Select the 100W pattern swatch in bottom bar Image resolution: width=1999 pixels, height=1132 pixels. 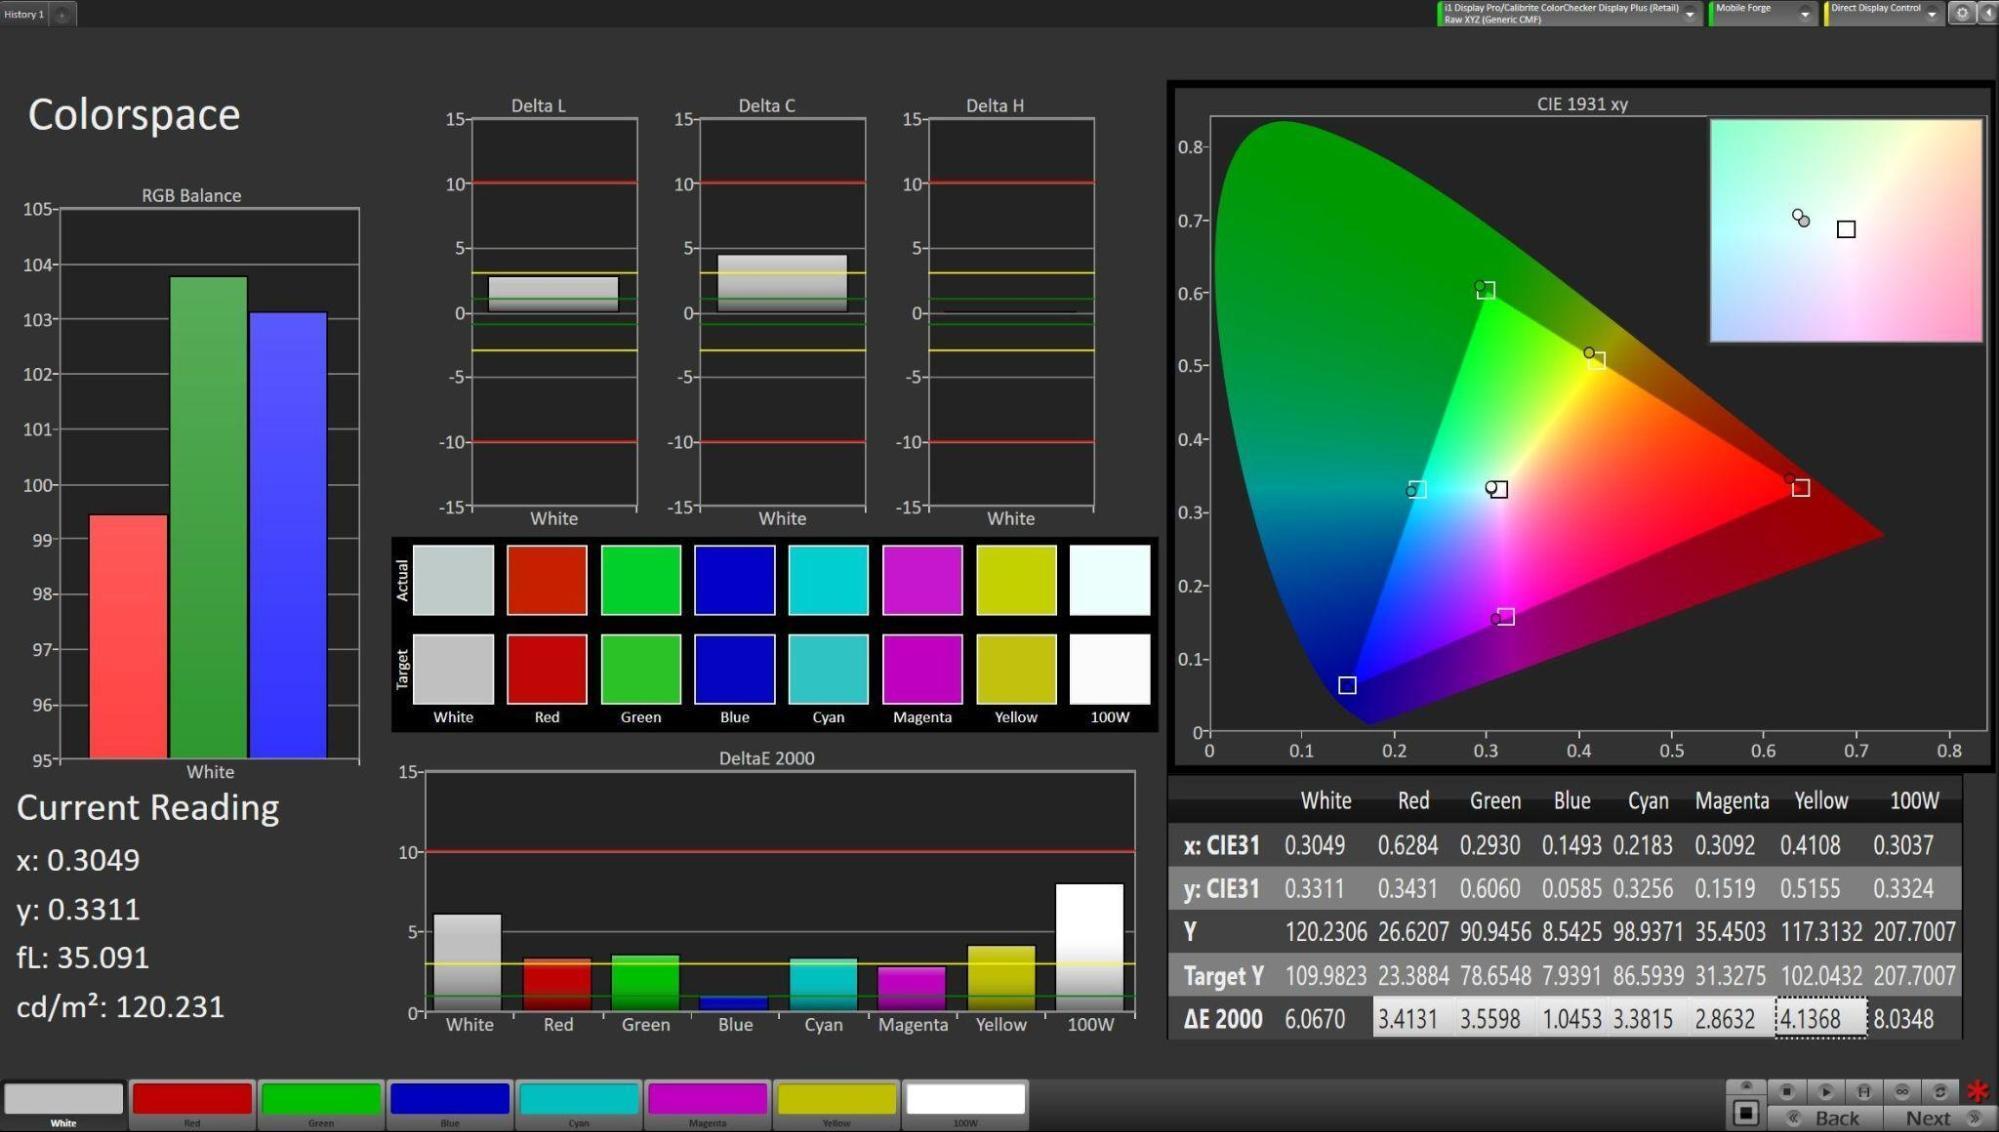click(x=965, y=1104)
